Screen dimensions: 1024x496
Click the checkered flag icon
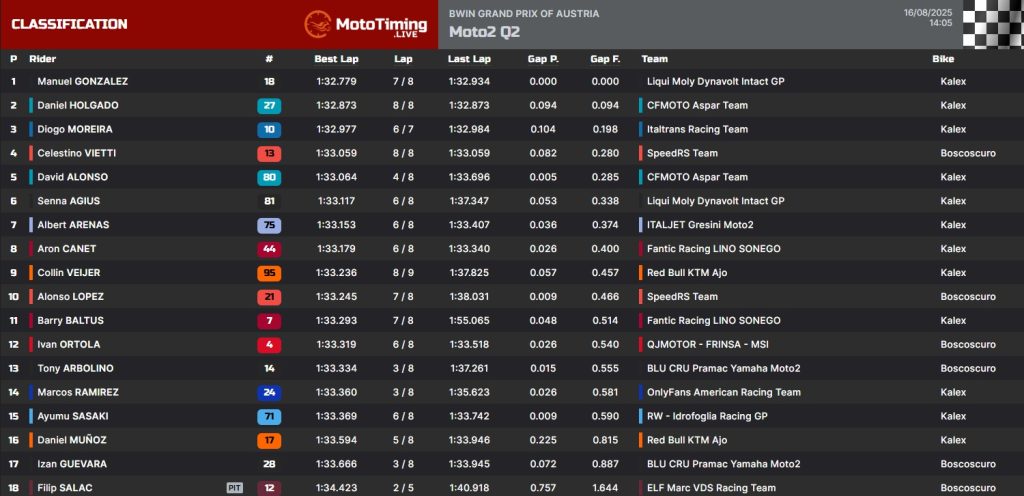(992, 24)
